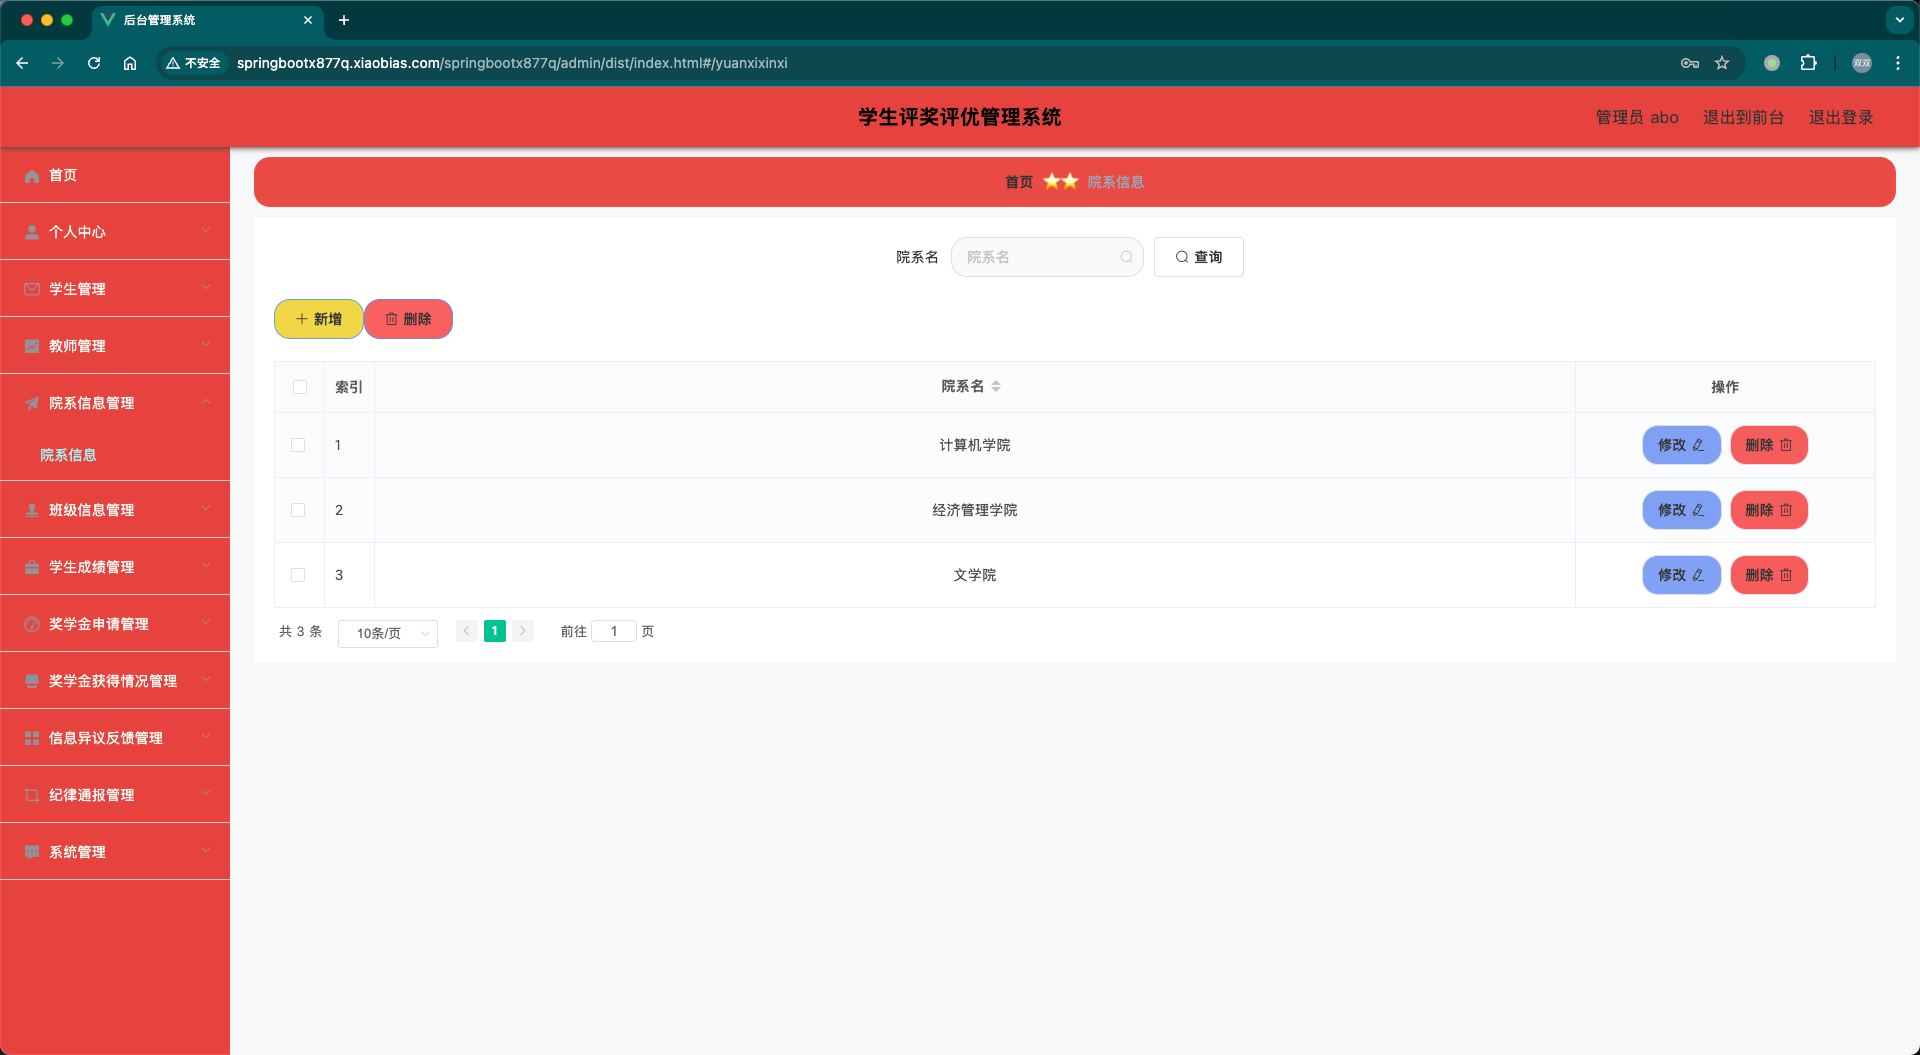Viewport: 1920px width, 1055px height.
Task: Click 修改 for 计算机学院
Action: 1681,445
